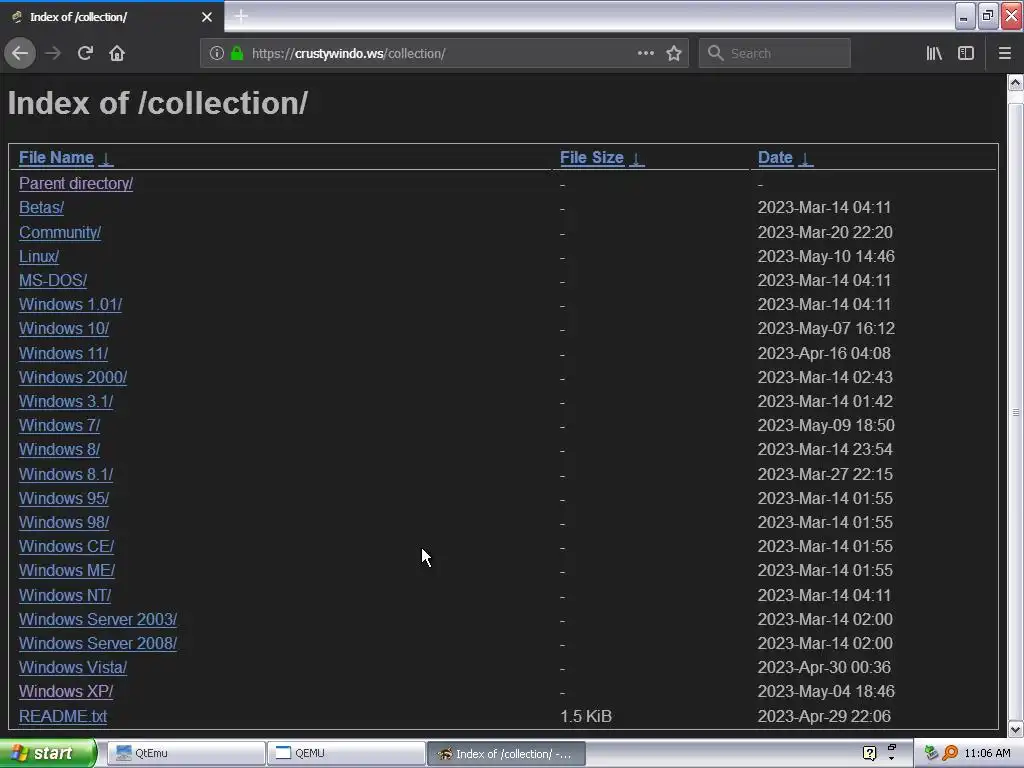Click the vertical scrollbar thumb
Image resolution: width=1024 pixels, height=768 pixels.
(1015, 411)
